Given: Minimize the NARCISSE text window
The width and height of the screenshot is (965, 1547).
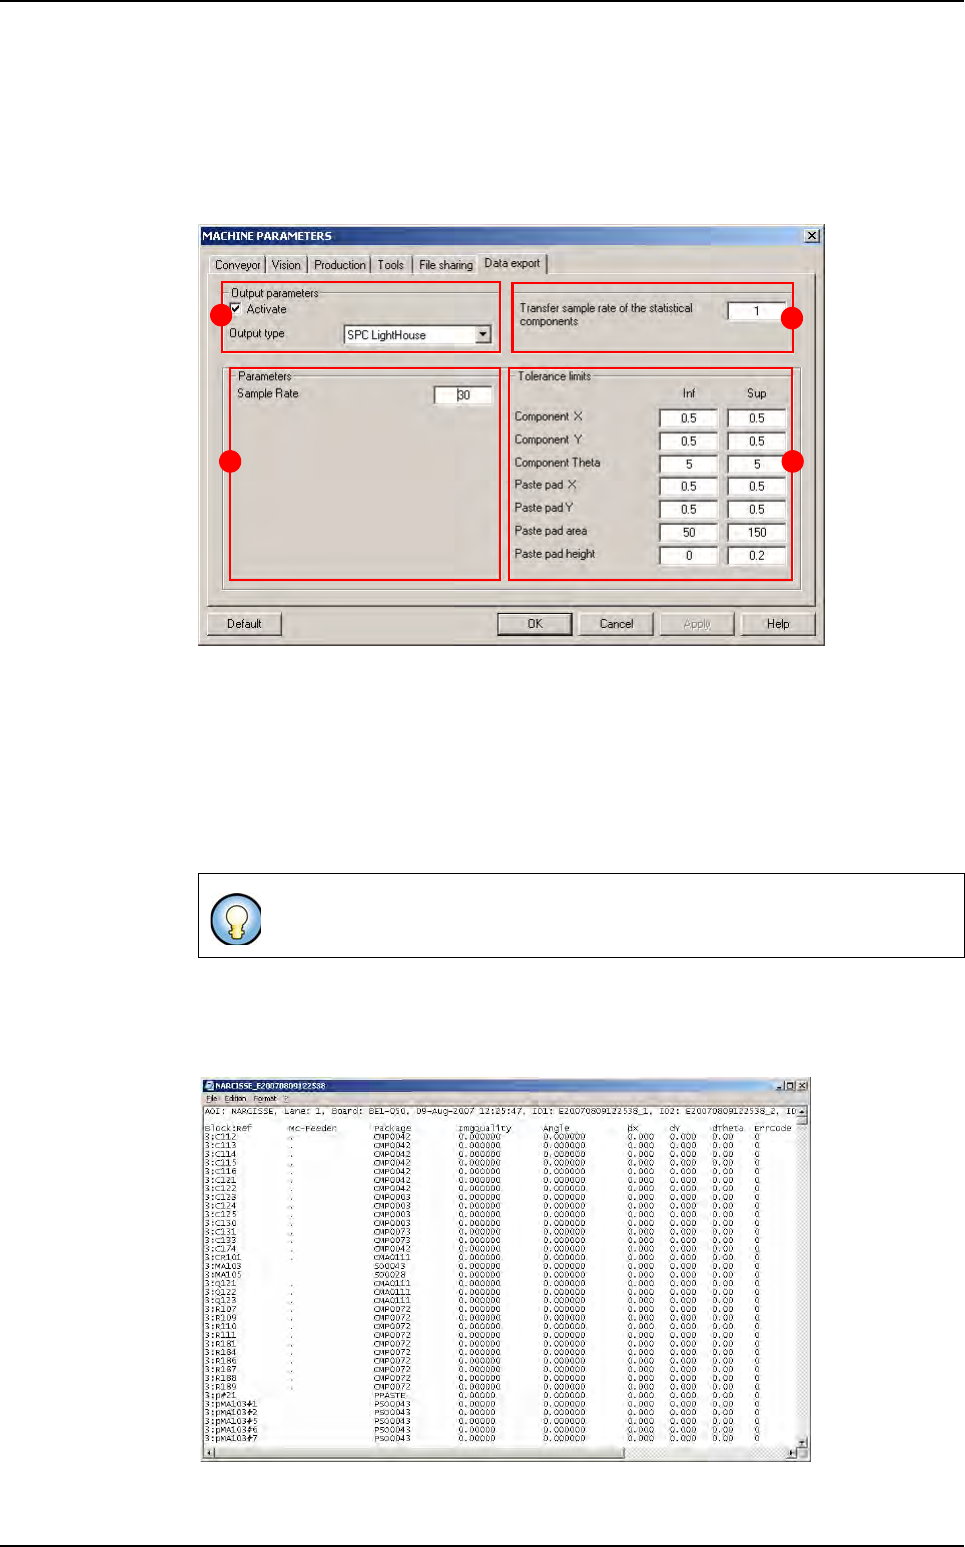Looking at the screenshot, I should pyautogui.click(x=779, y=1086).
